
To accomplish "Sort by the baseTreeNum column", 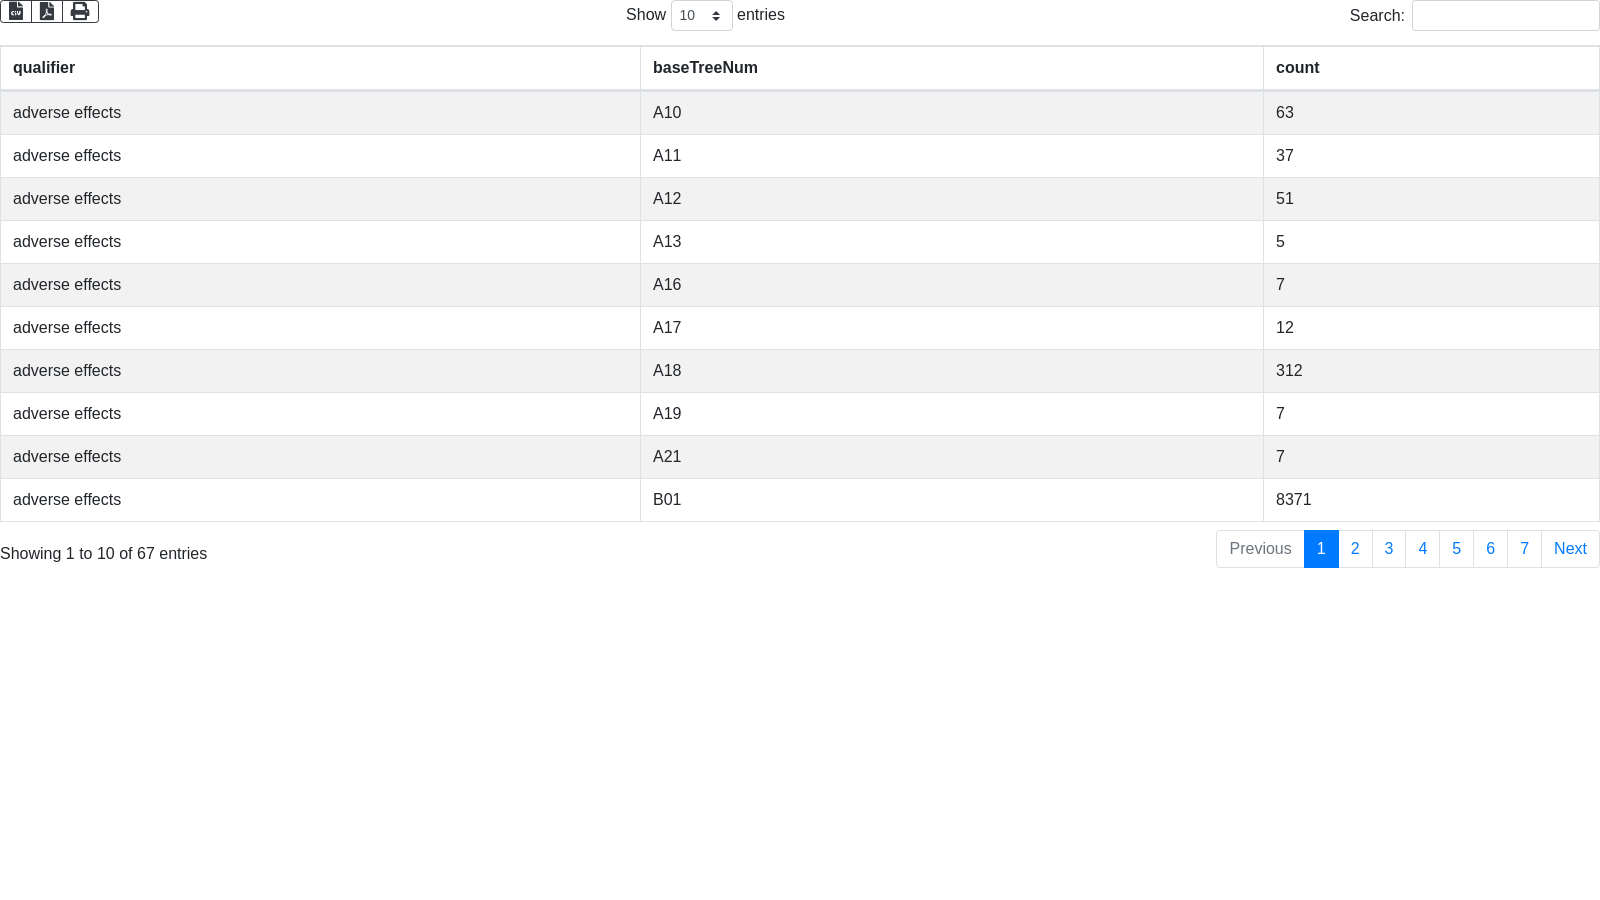I will coord(705,68).
